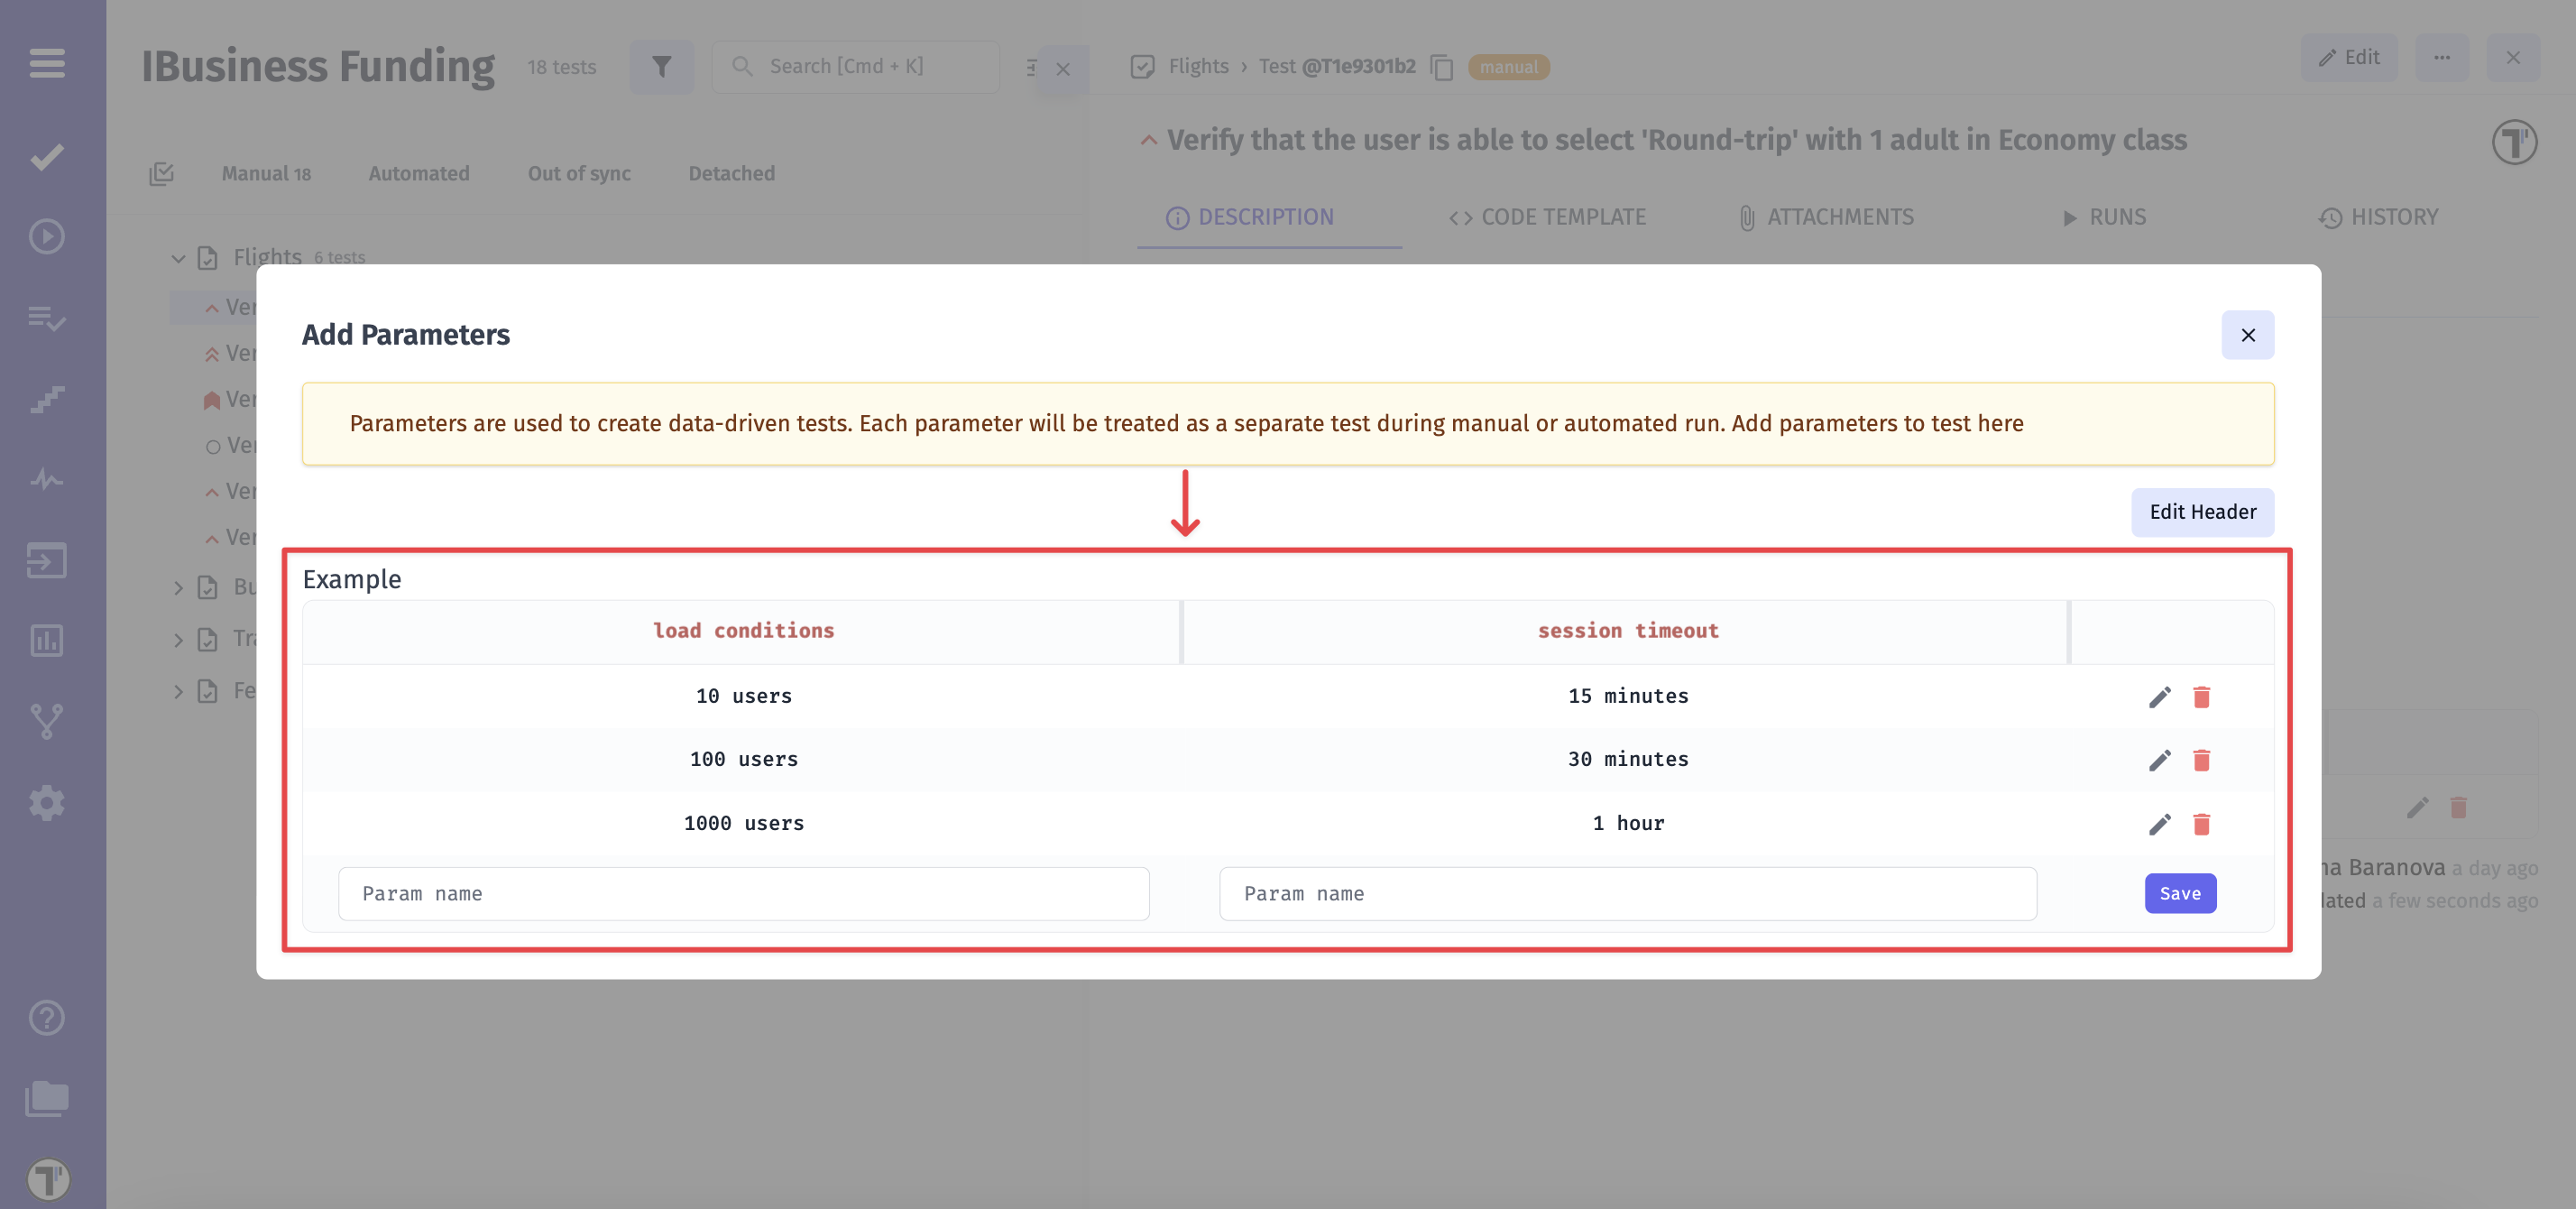Open the Reports bar chart icon
The image size is (2576, 1209).
click(45, 640)
